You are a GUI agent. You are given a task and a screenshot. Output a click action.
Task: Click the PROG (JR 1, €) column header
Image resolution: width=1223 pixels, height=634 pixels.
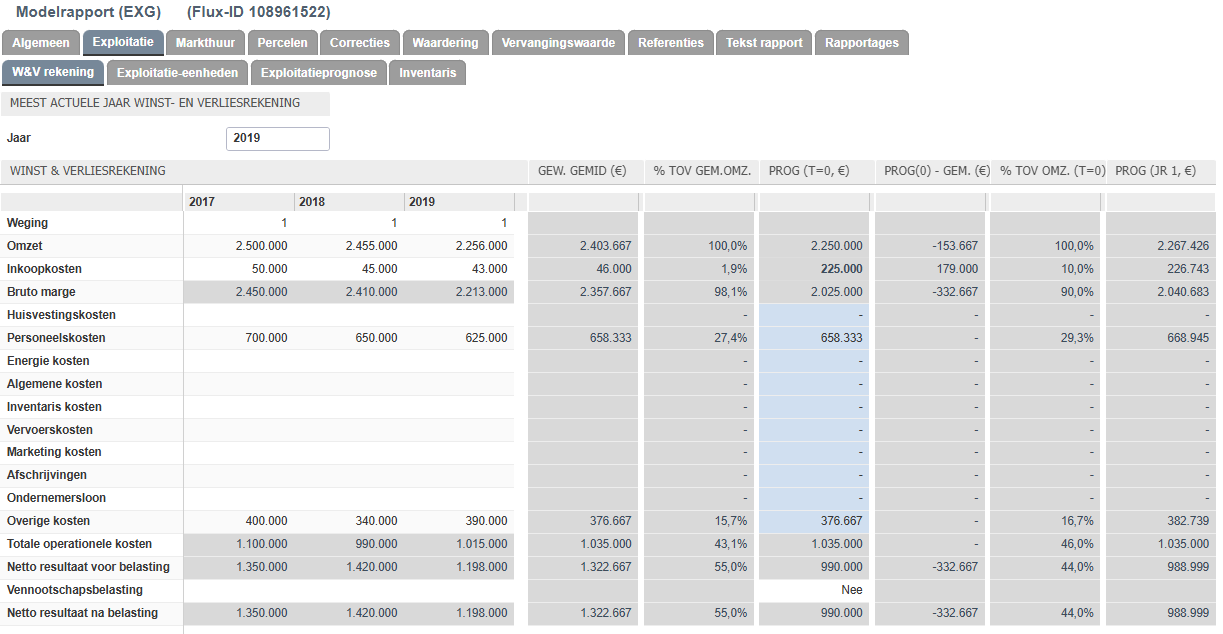(x=1155, y=171)
